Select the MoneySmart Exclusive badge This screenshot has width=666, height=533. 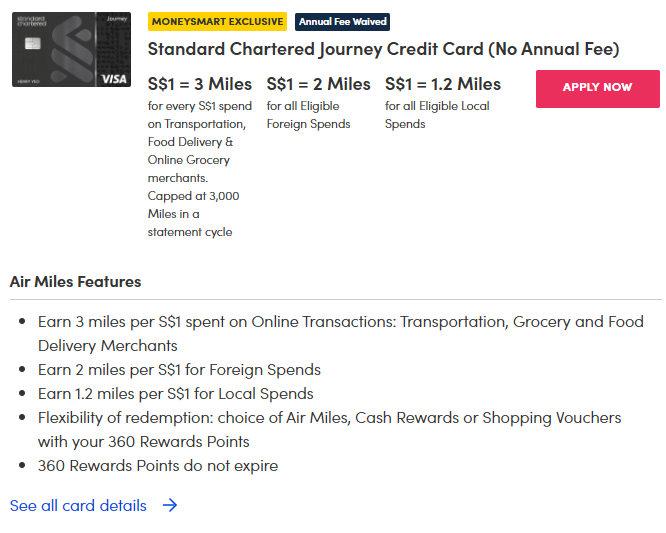tap(217, 21)
